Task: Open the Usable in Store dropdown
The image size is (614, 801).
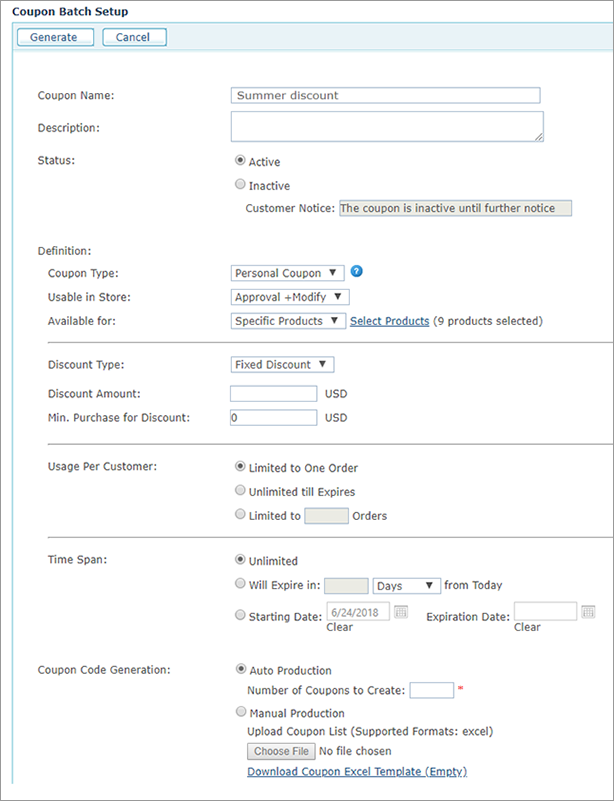Action: (290, 297)
